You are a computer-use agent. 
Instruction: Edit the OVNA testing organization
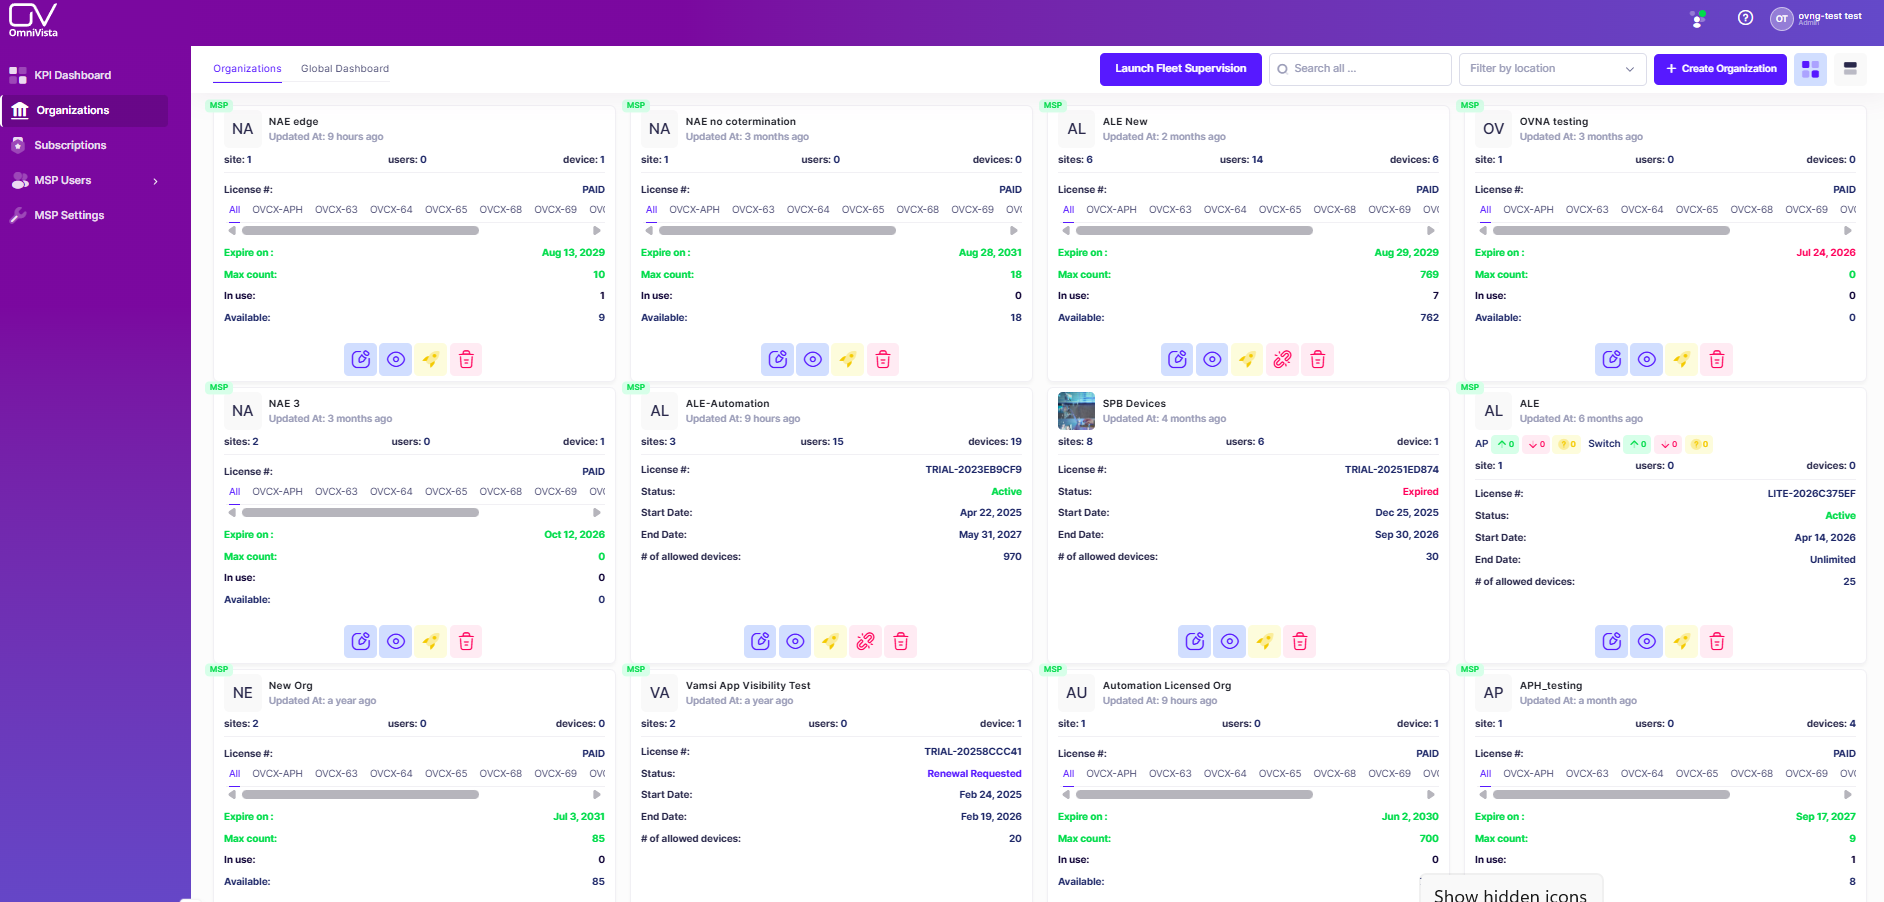(1612, 359)
